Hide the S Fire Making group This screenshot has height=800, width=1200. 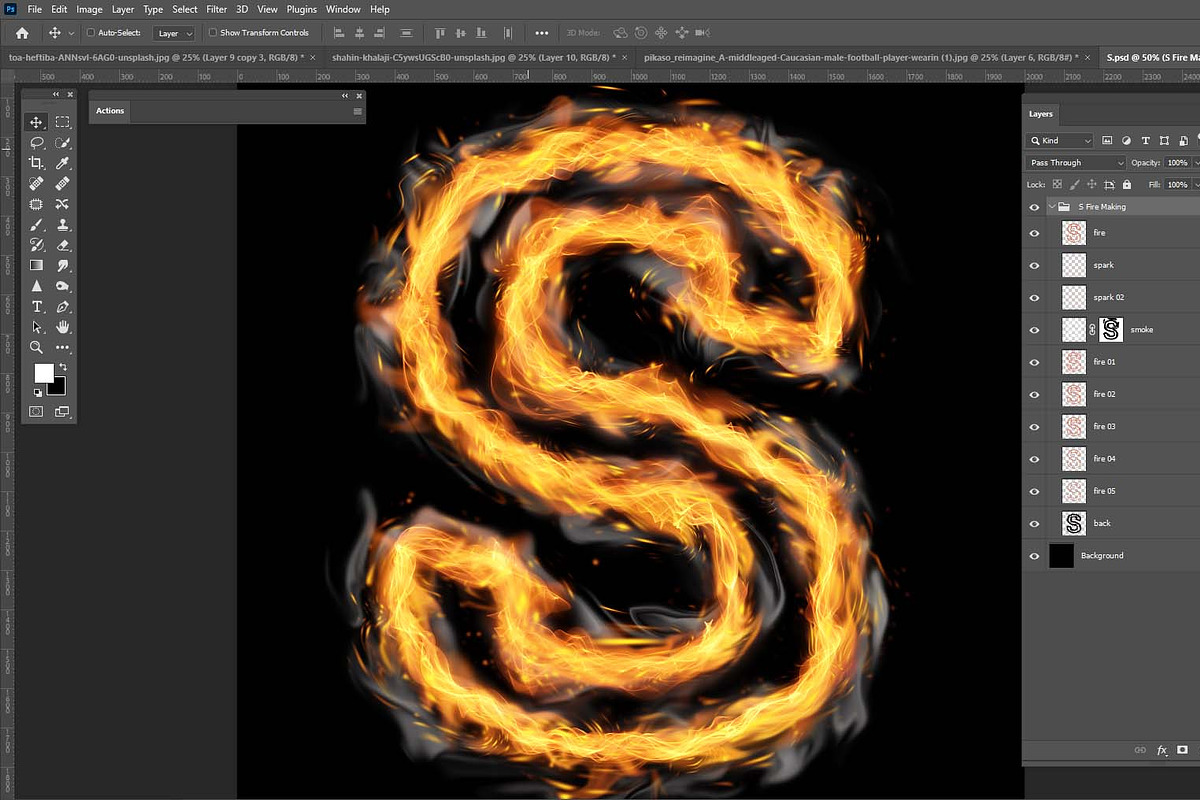[x=1034, y=207]
